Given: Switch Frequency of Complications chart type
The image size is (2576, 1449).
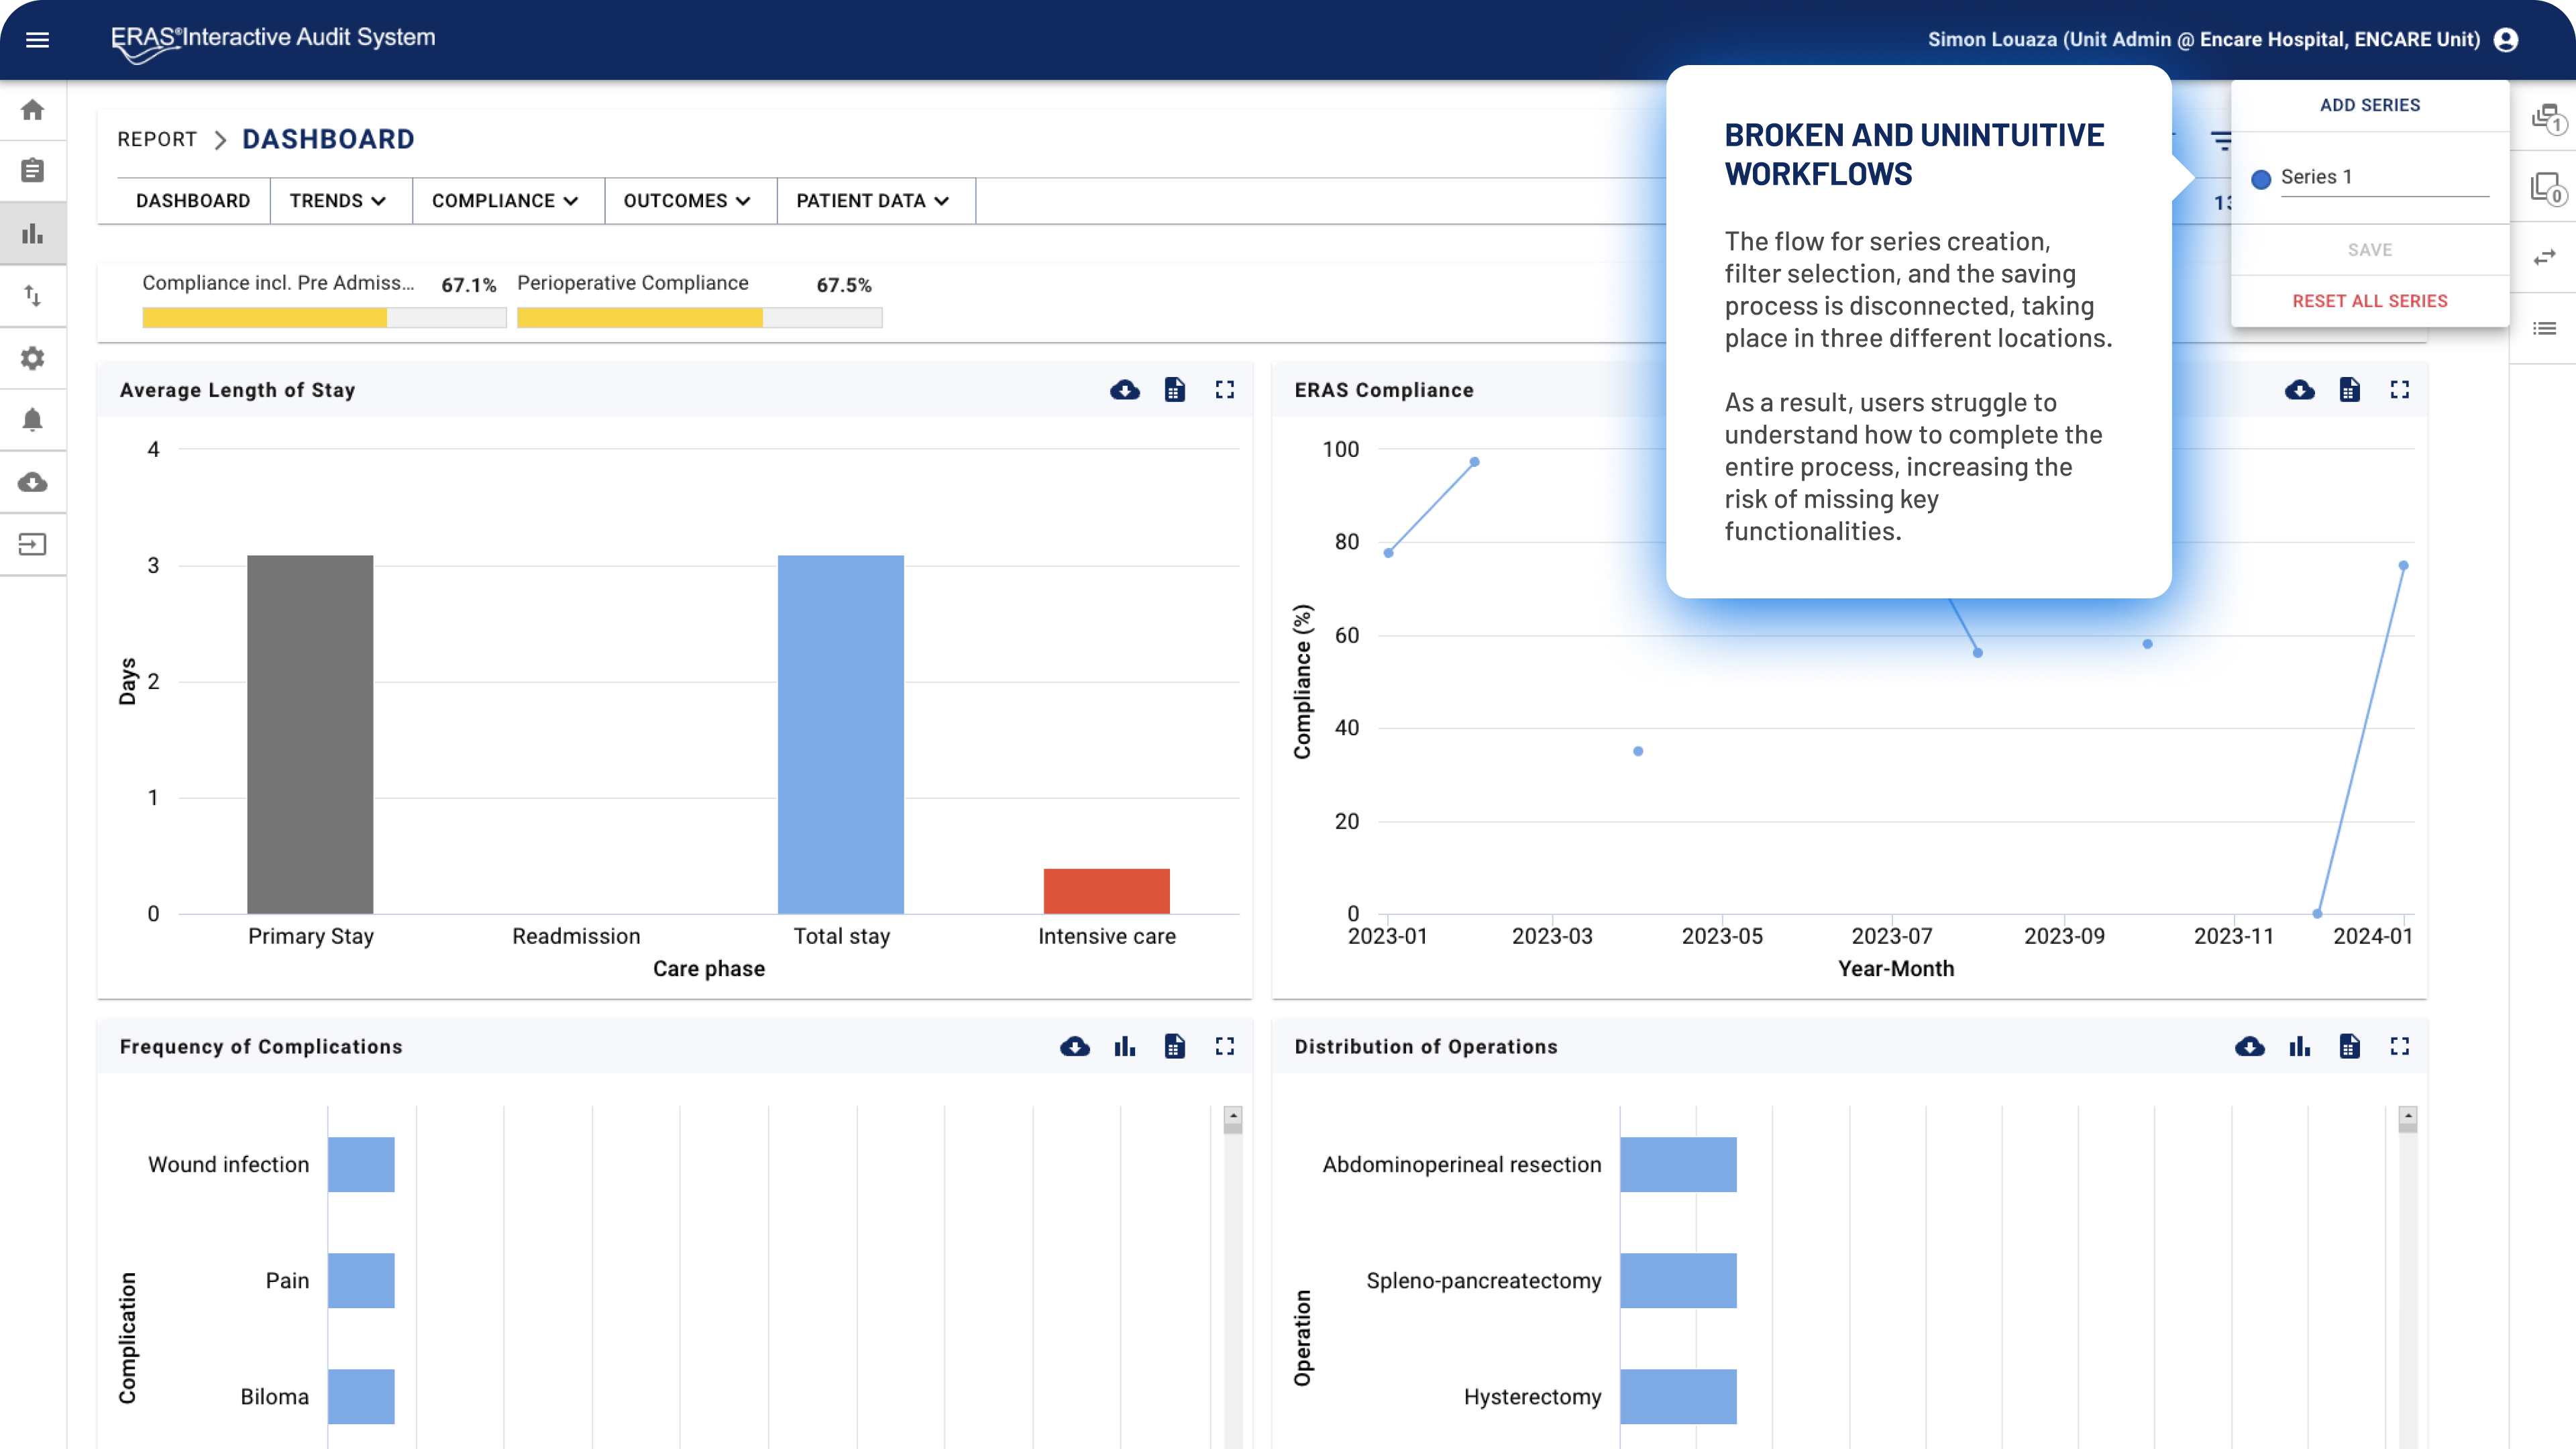Looking at the screenshot, I should coord(1125,1046).
